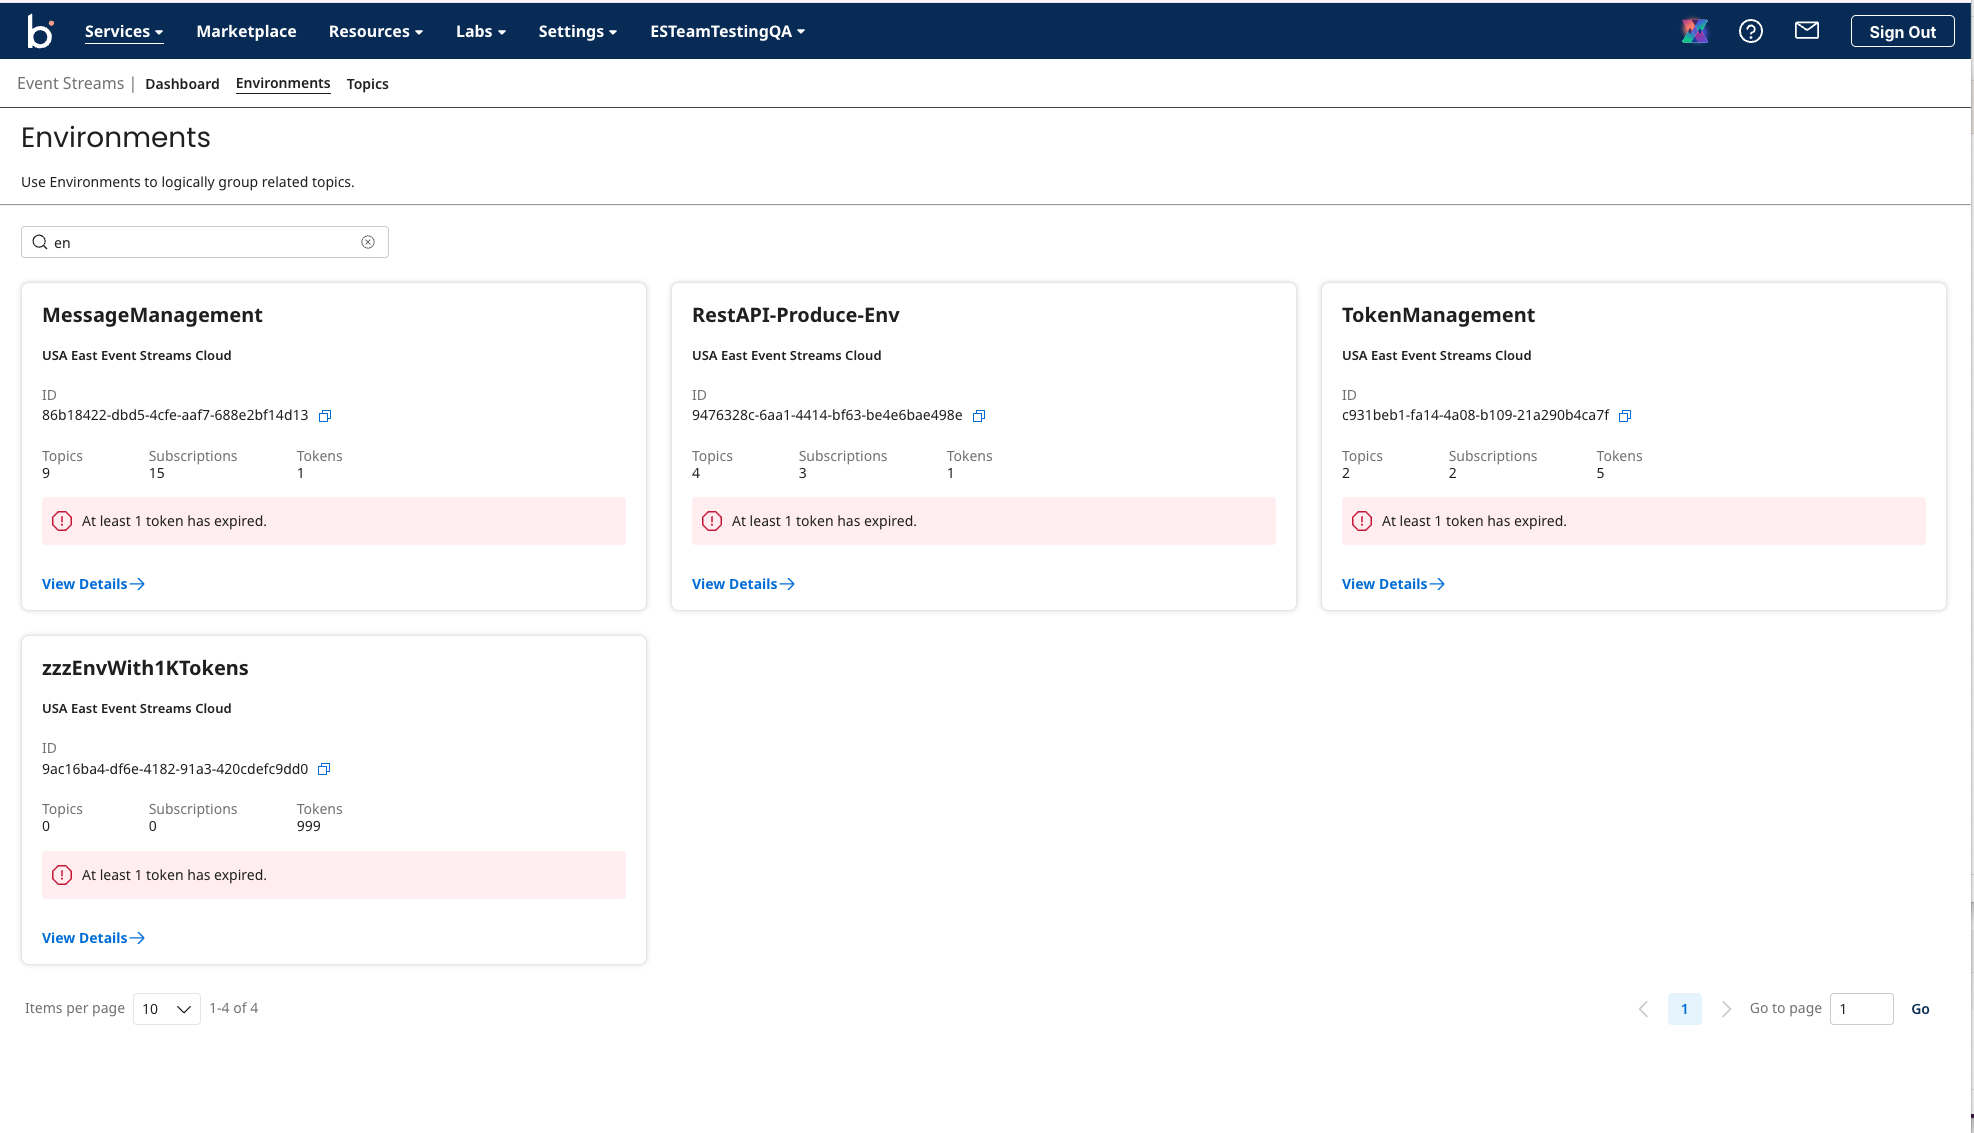The image size is (1974, 1133).
Task: Open the Settings dropdown menu
Action: click(x=577, y=31)
